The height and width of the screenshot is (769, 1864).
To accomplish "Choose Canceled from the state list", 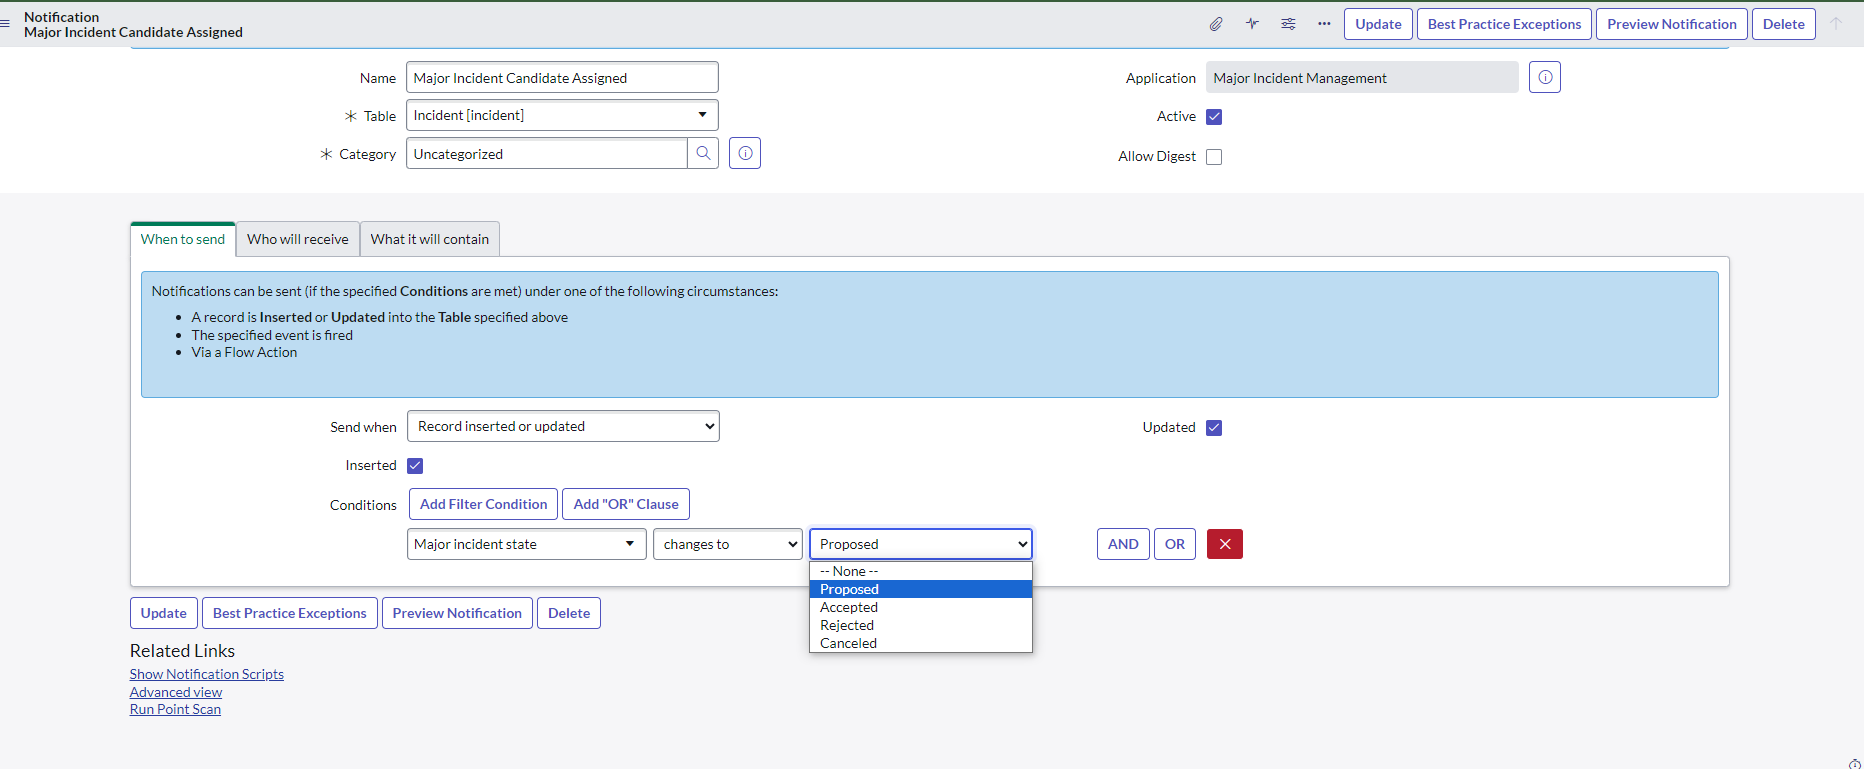I will (921, 643).
